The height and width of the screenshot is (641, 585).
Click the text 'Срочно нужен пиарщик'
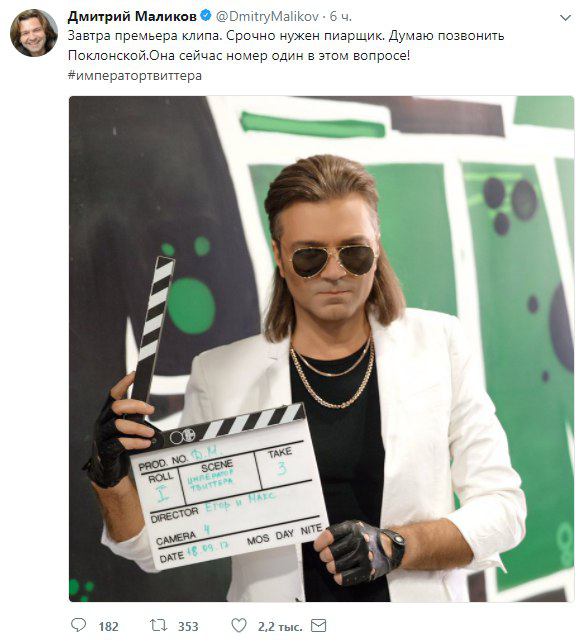pos(305,36)
